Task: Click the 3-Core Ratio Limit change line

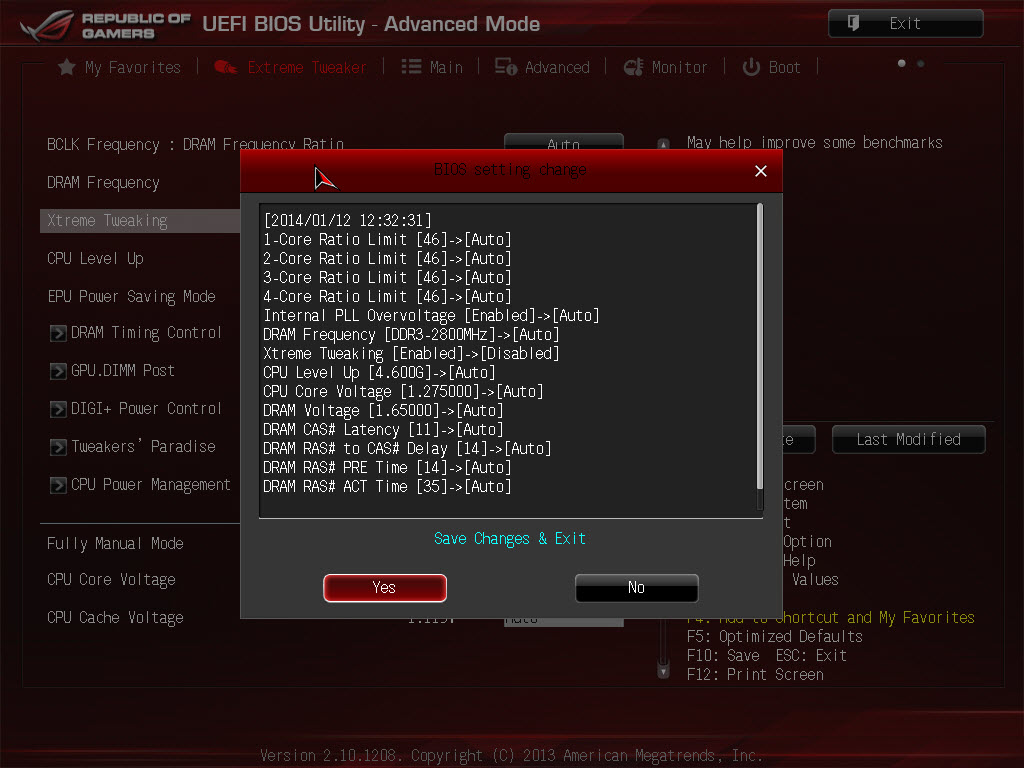Action: point(387,278)
